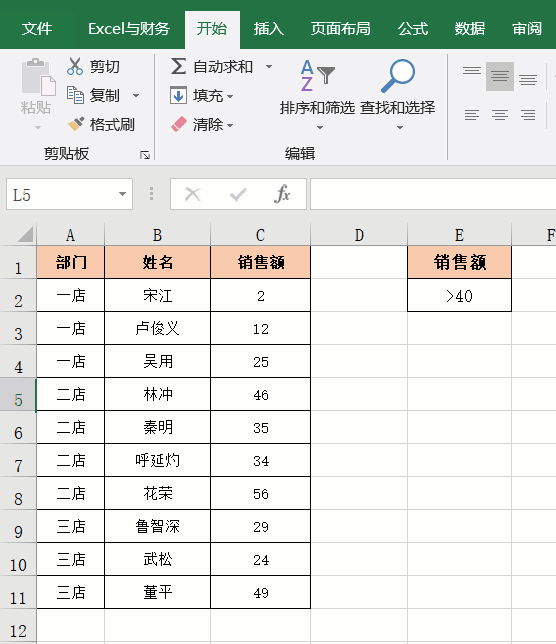Image resolution: width=556 pixels, height=644 pixels.
Task: Click the 查找和选择 label
Action: [x=397, y=108]
